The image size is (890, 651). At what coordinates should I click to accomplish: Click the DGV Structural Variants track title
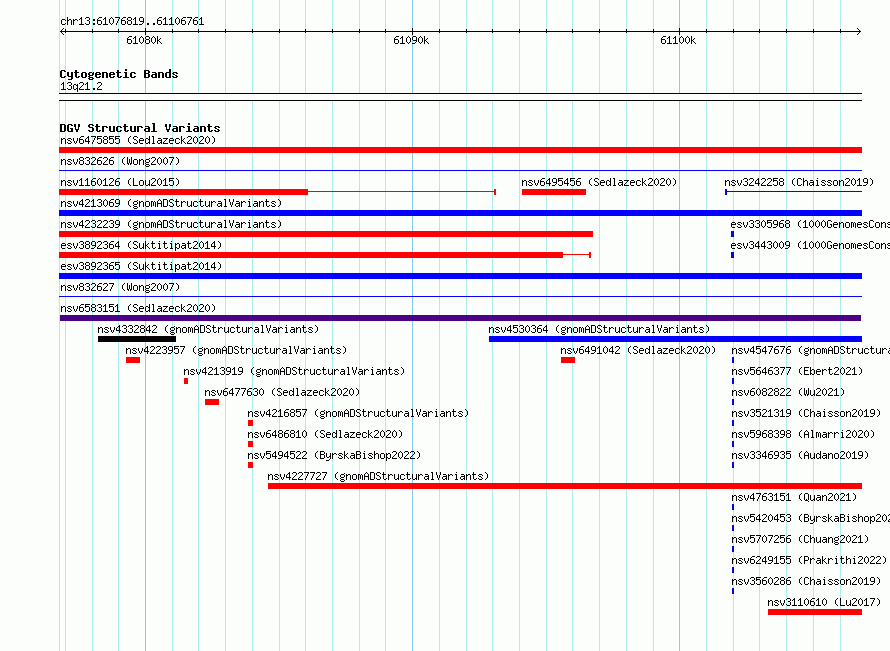pyautogui.click(x=140, y=128)
